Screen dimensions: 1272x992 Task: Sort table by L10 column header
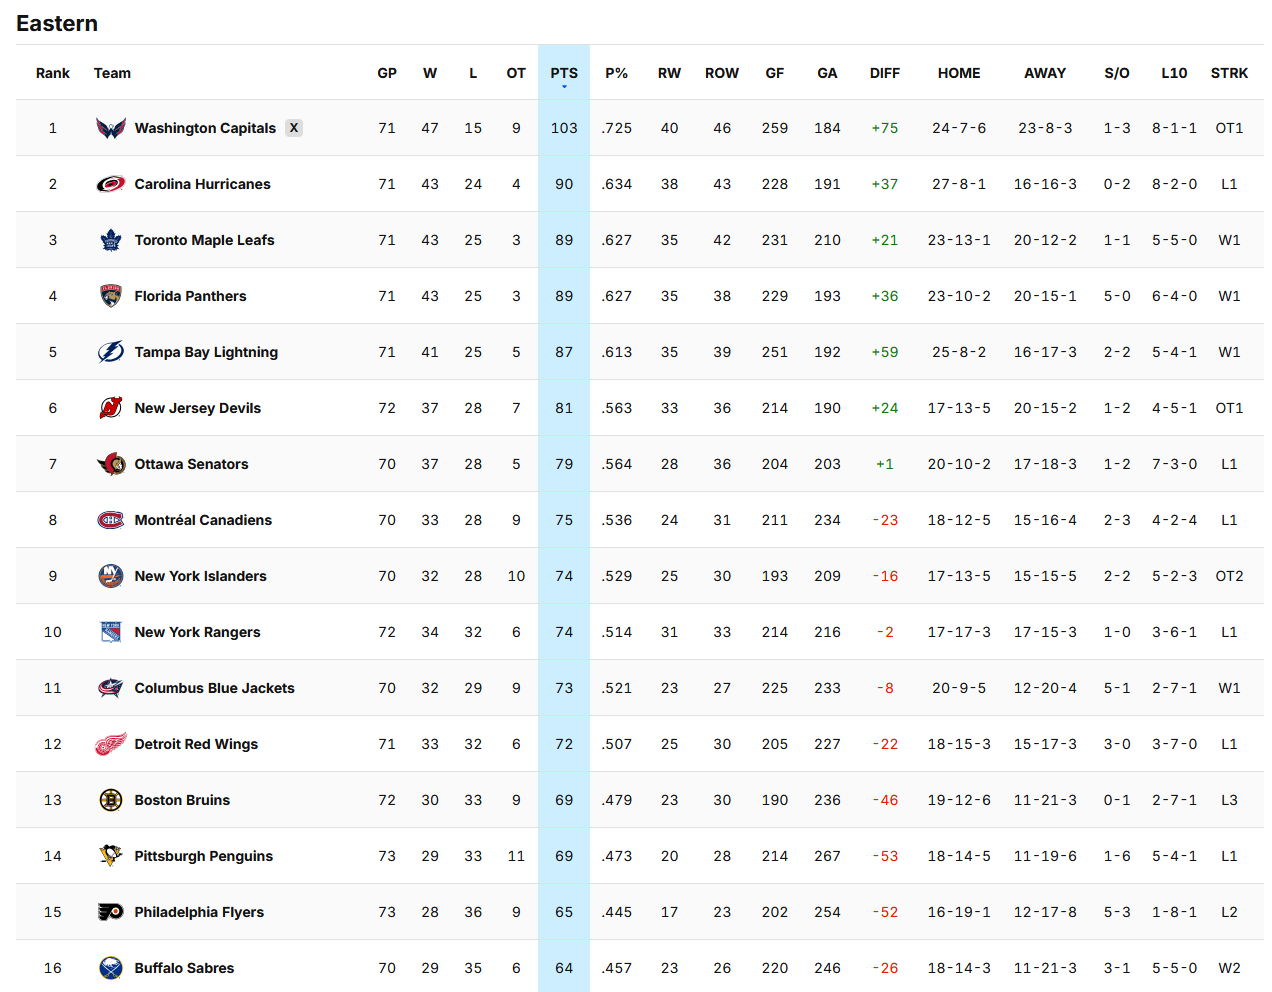1174,73
